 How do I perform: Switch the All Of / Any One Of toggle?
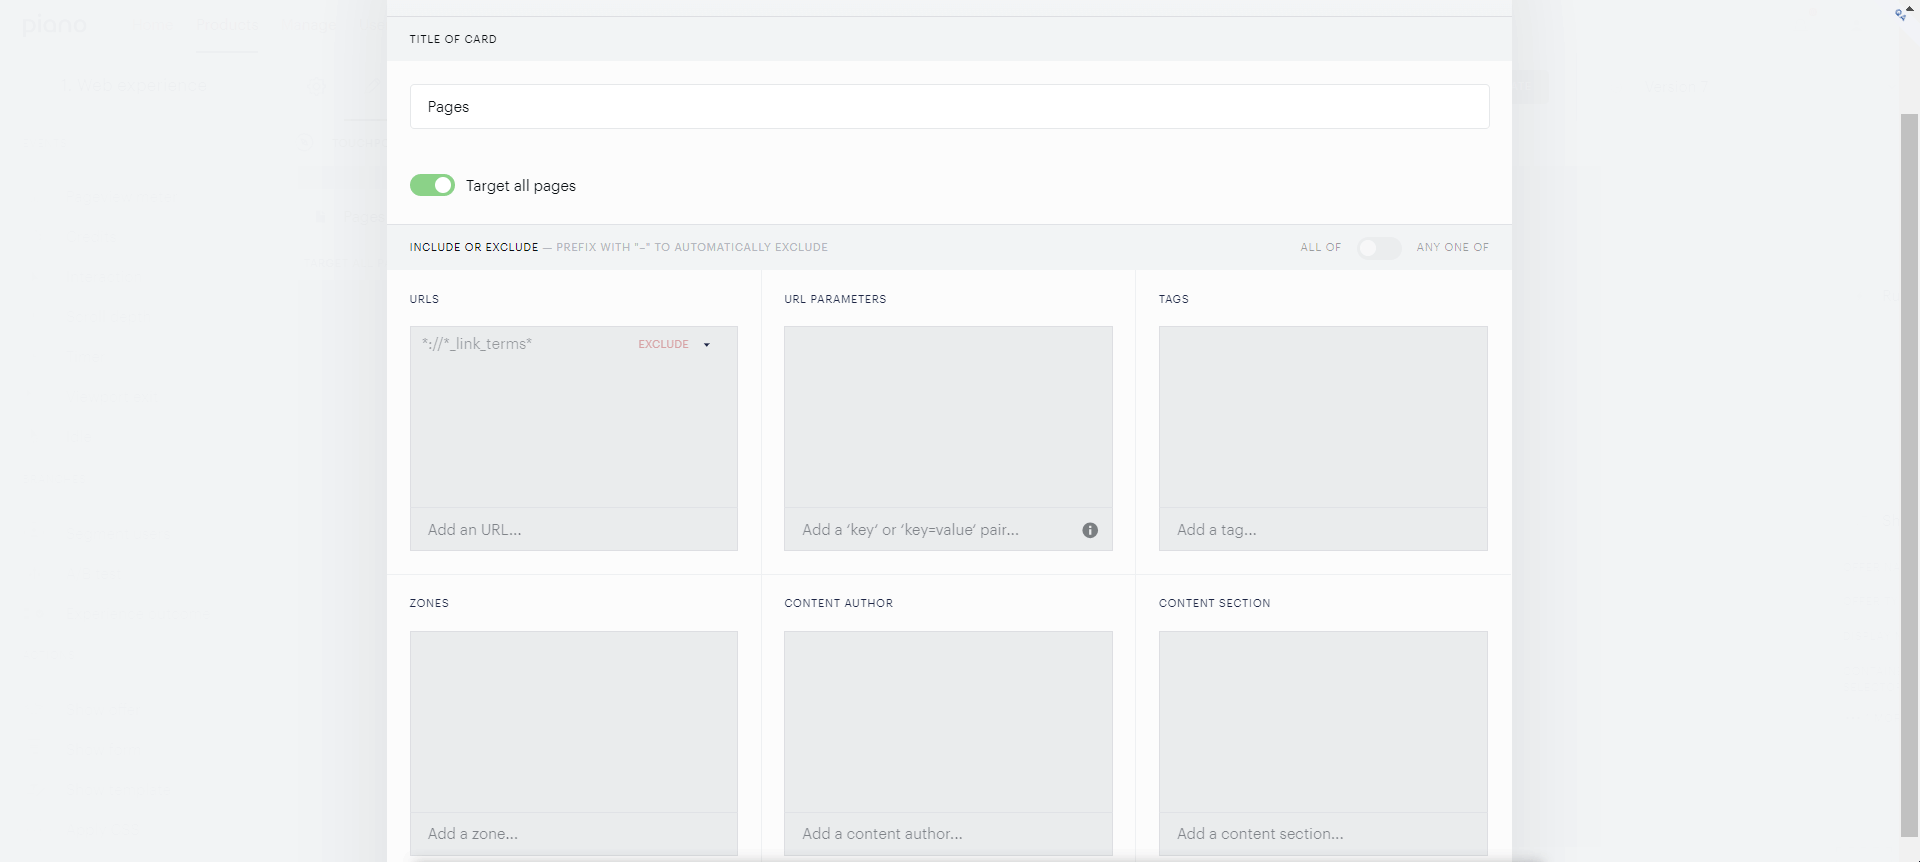click(1378, 248)
